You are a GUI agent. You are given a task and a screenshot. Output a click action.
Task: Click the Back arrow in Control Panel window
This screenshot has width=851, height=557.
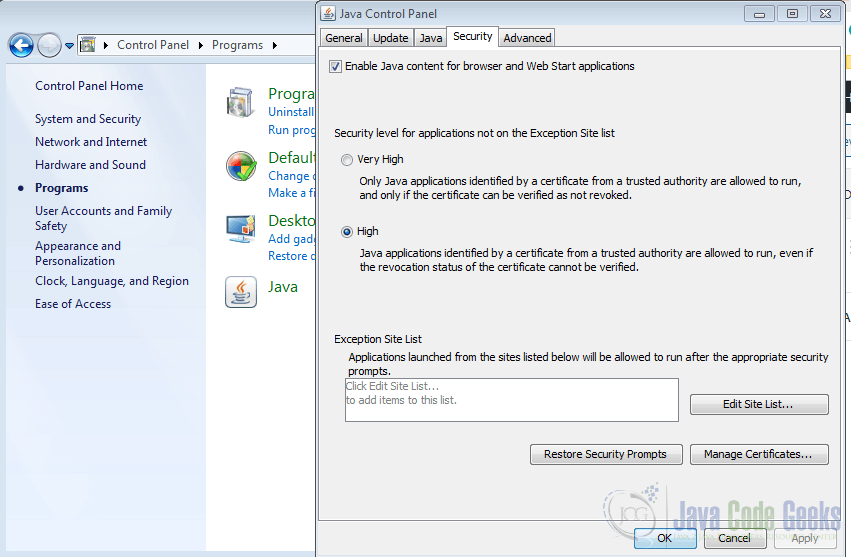pos(22,46)
